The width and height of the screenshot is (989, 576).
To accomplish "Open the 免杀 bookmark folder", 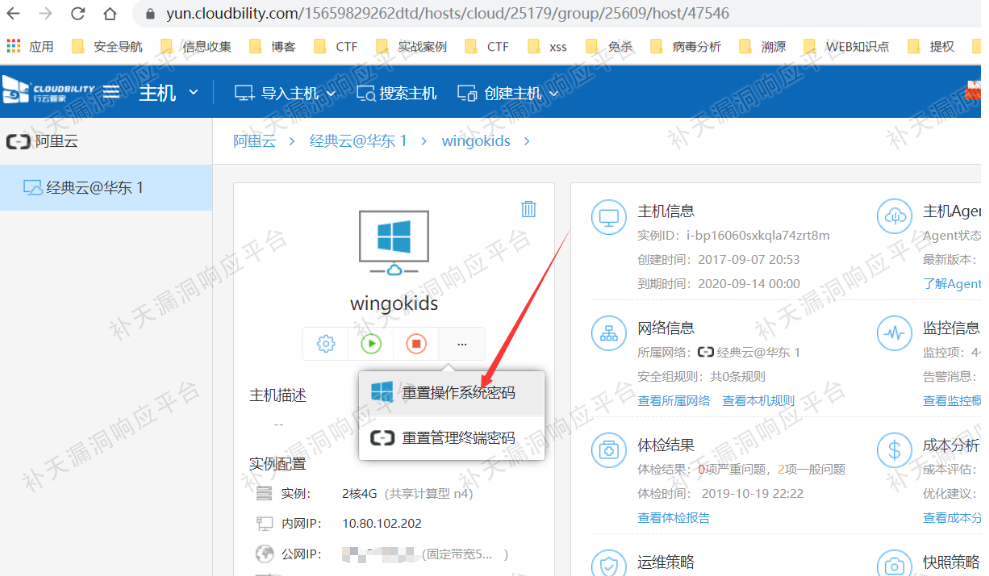I will (x=609, y=46).
